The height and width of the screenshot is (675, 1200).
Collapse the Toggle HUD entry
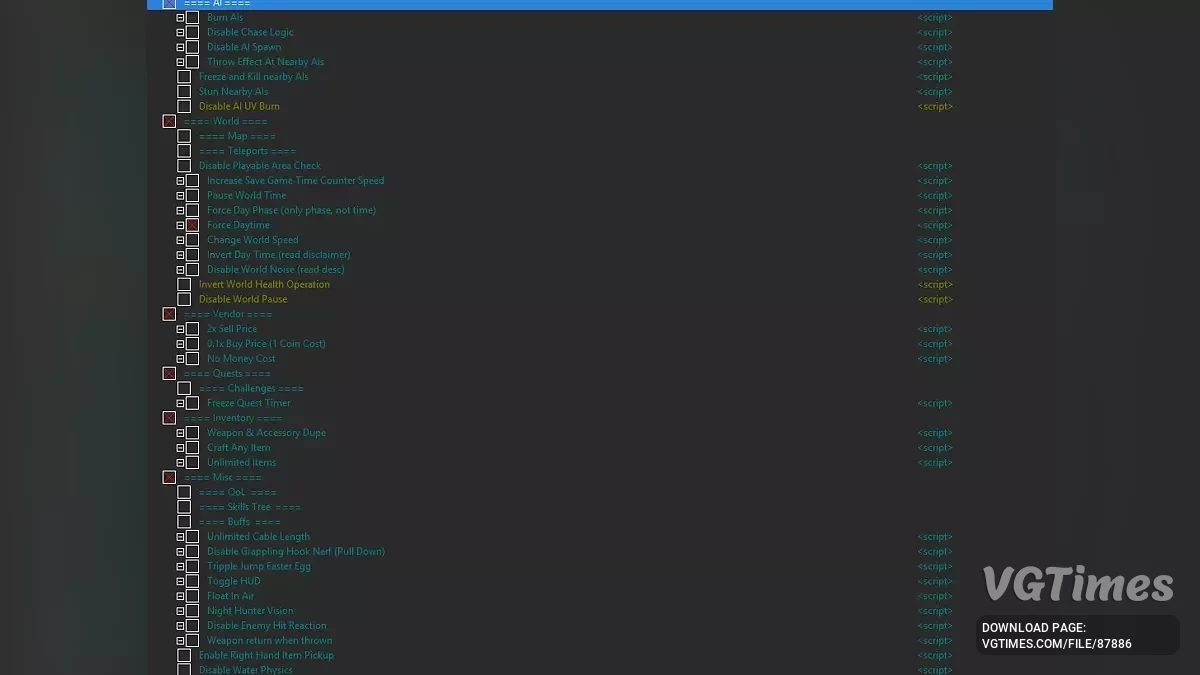tap(181, 581)
